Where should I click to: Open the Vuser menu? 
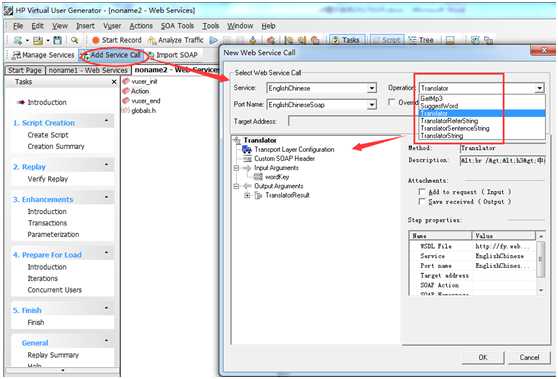[112, 26]
